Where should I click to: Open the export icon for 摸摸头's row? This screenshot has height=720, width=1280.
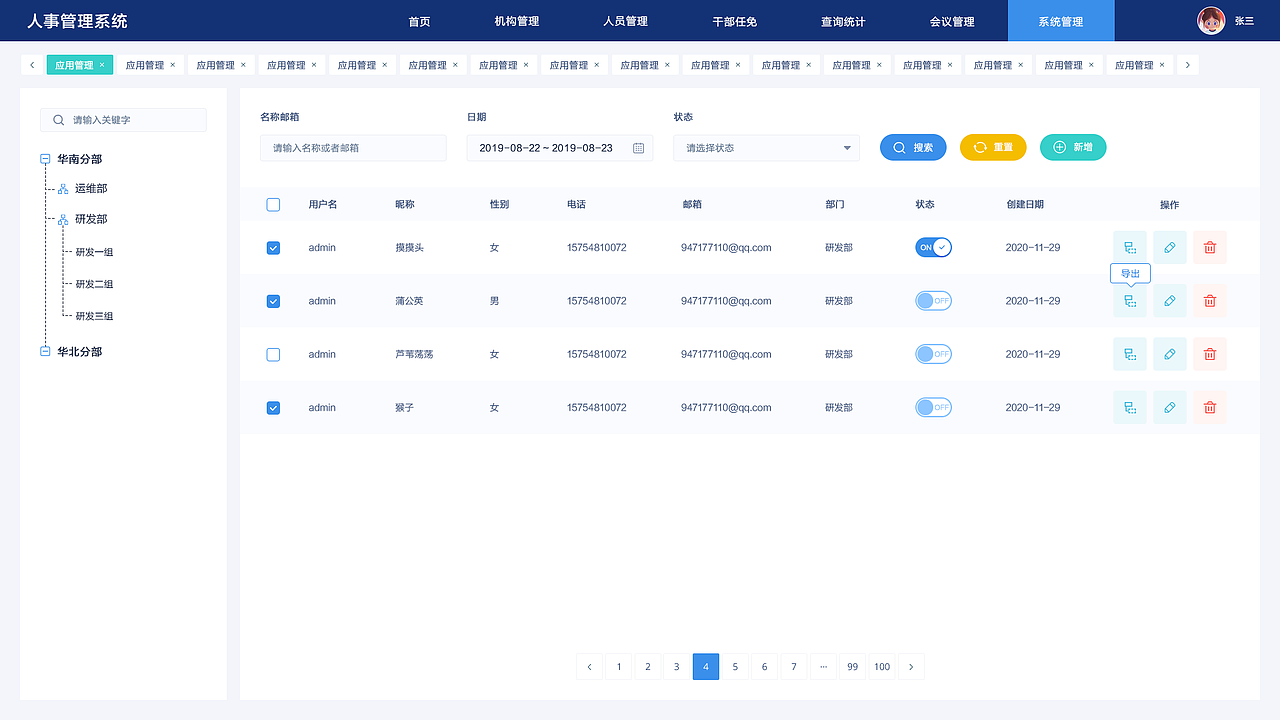pyautogui.click(x=1130, y=247)
